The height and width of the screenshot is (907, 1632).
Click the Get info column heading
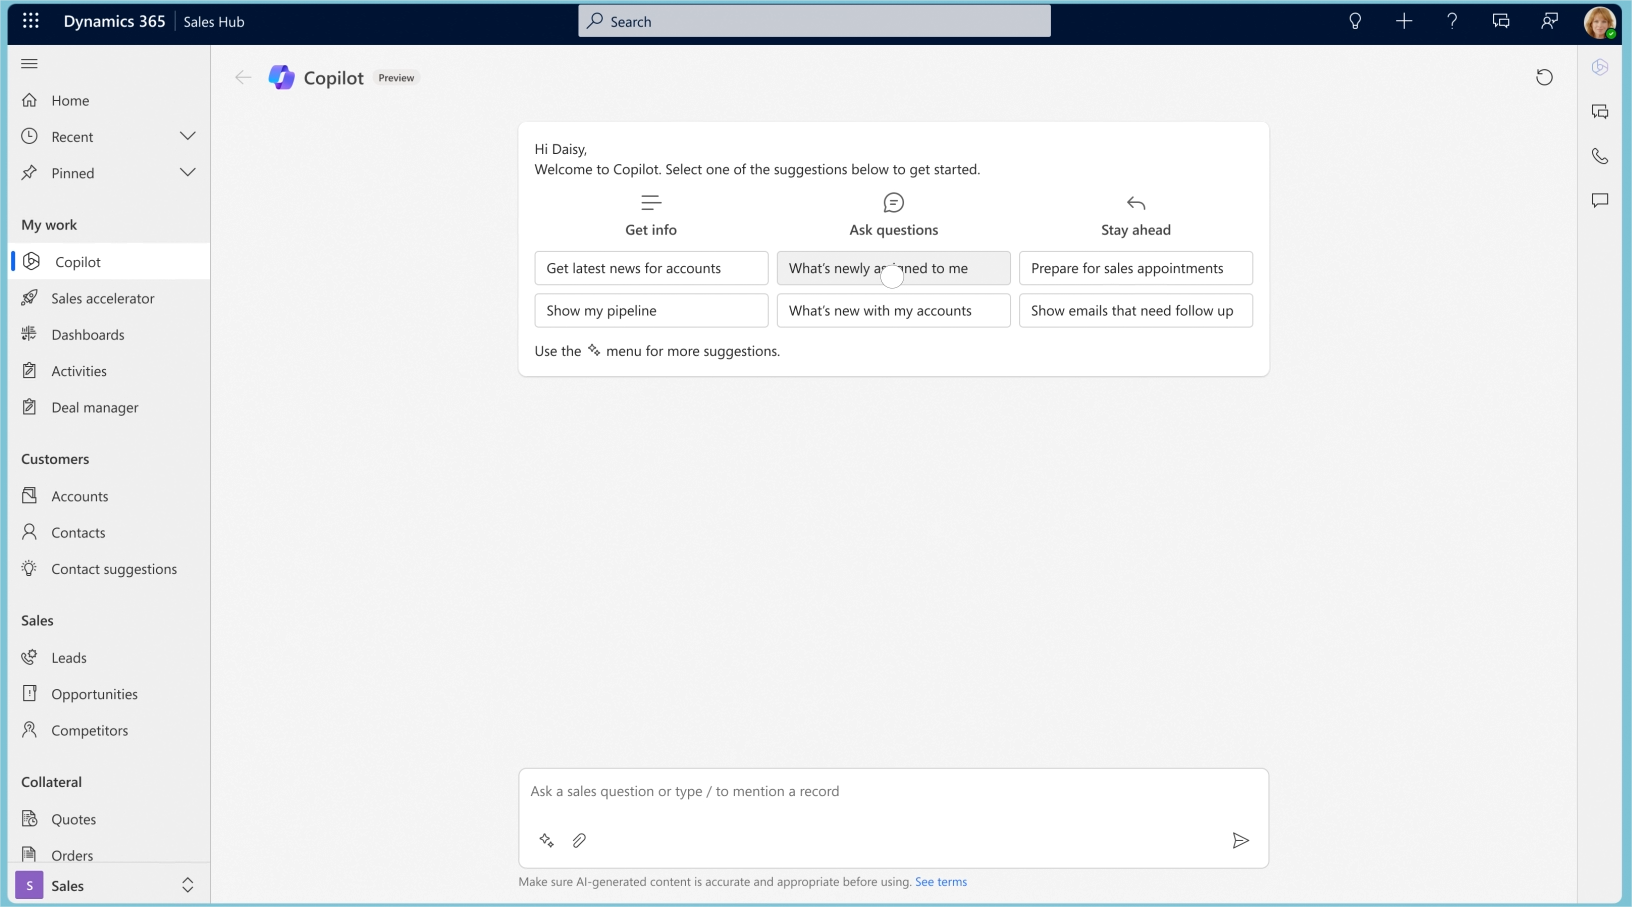point(651,229)
